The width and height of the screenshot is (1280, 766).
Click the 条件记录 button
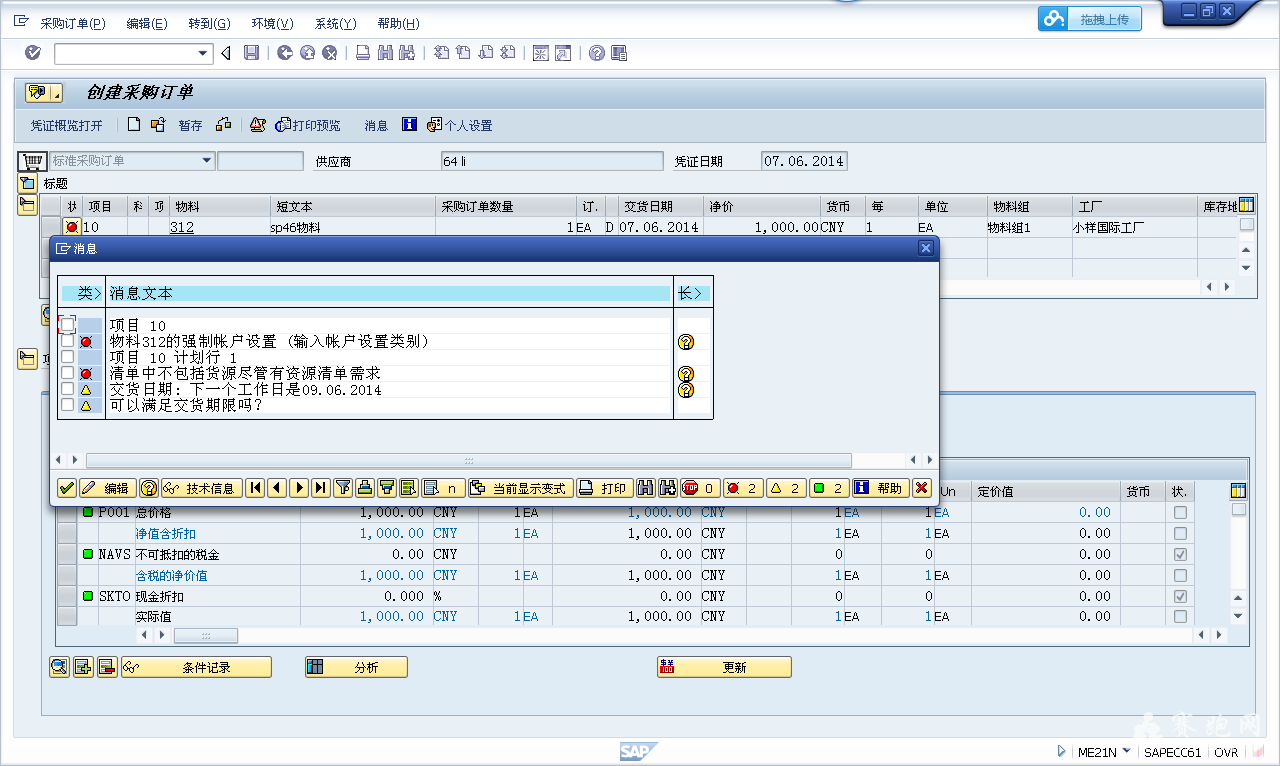click(x=196, y=667)
